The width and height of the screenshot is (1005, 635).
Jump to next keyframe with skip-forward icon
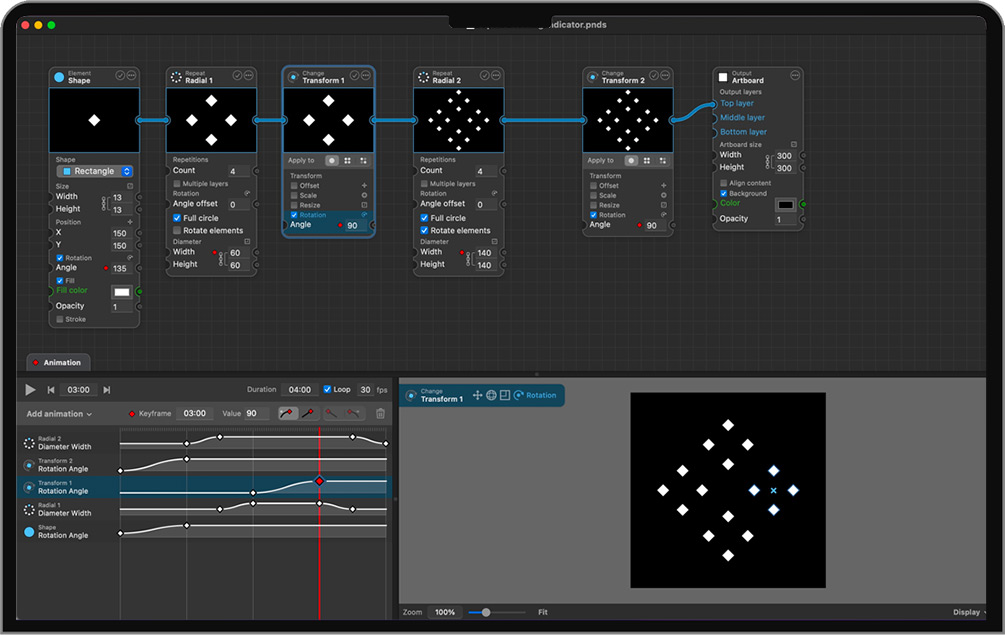[x=107, y=390]
